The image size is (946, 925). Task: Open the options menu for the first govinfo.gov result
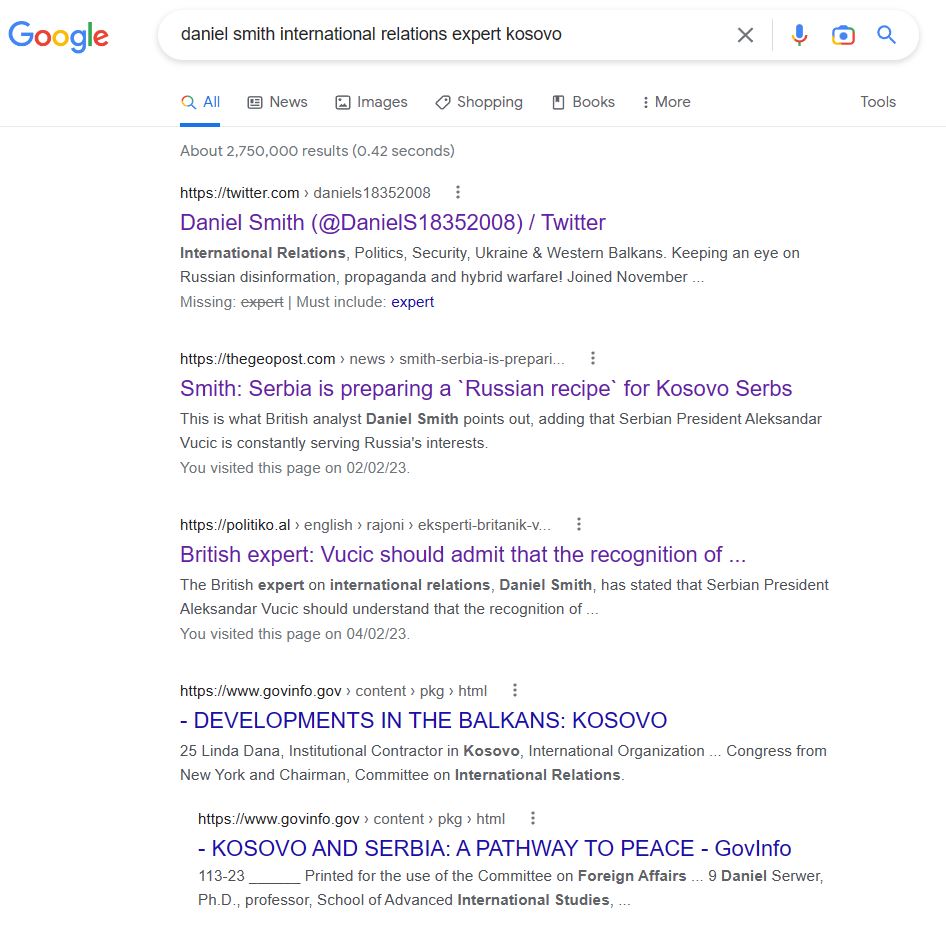click(515, 690)
